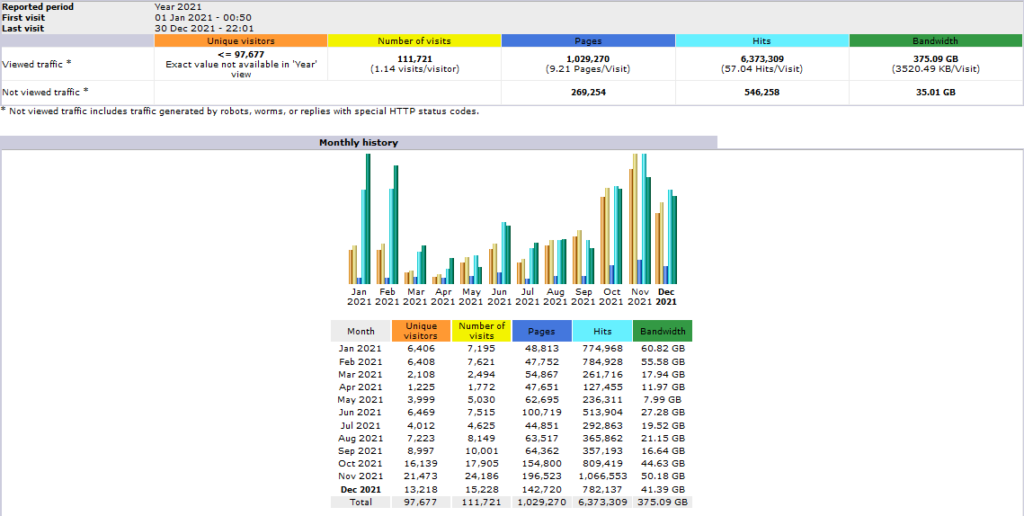The width and height of the screenshot is (1024, 516).
Task: Click the Month column header in monthly table
Action: coord(361,331)
